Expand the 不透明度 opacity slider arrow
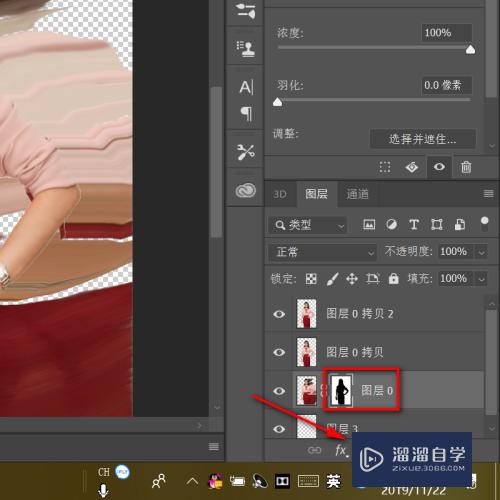The height and width of the screenshot is (500, 500). click(x=481, y=252)
